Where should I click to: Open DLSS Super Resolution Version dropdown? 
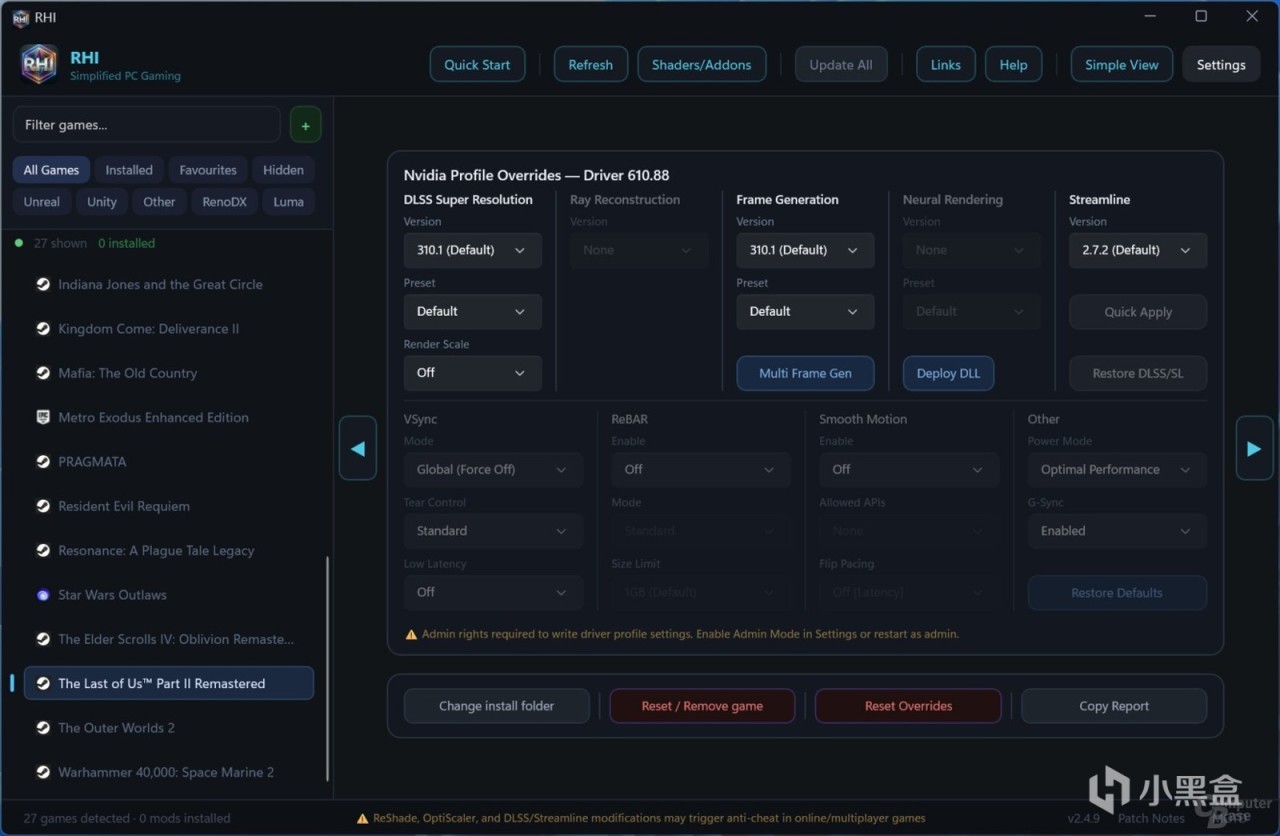click(x=472, y=250)
